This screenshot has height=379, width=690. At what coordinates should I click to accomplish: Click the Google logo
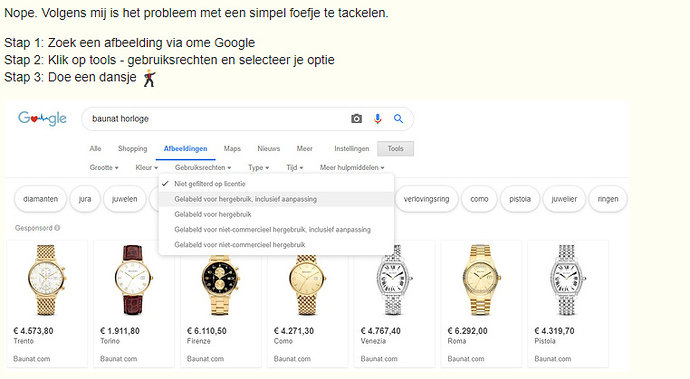click(42, 118)
